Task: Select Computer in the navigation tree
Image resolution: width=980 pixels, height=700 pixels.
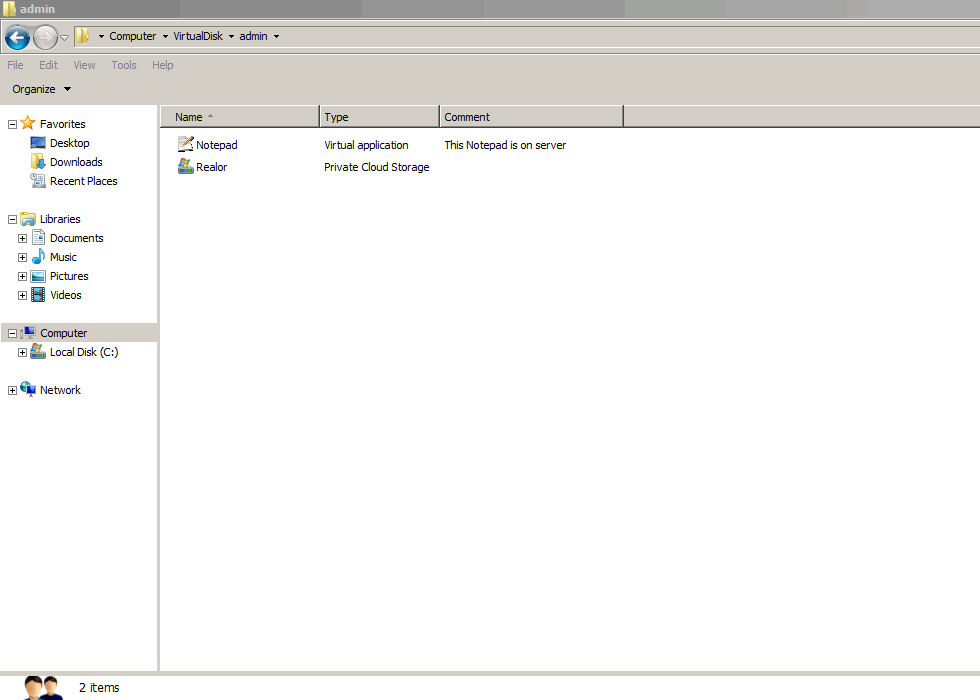Action: (x=63, y=333)
